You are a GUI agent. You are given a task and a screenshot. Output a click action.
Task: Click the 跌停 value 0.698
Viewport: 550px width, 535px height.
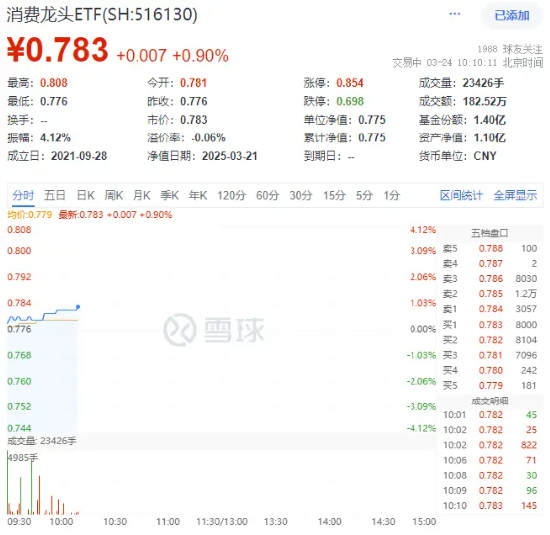click(x=350, y=101)
